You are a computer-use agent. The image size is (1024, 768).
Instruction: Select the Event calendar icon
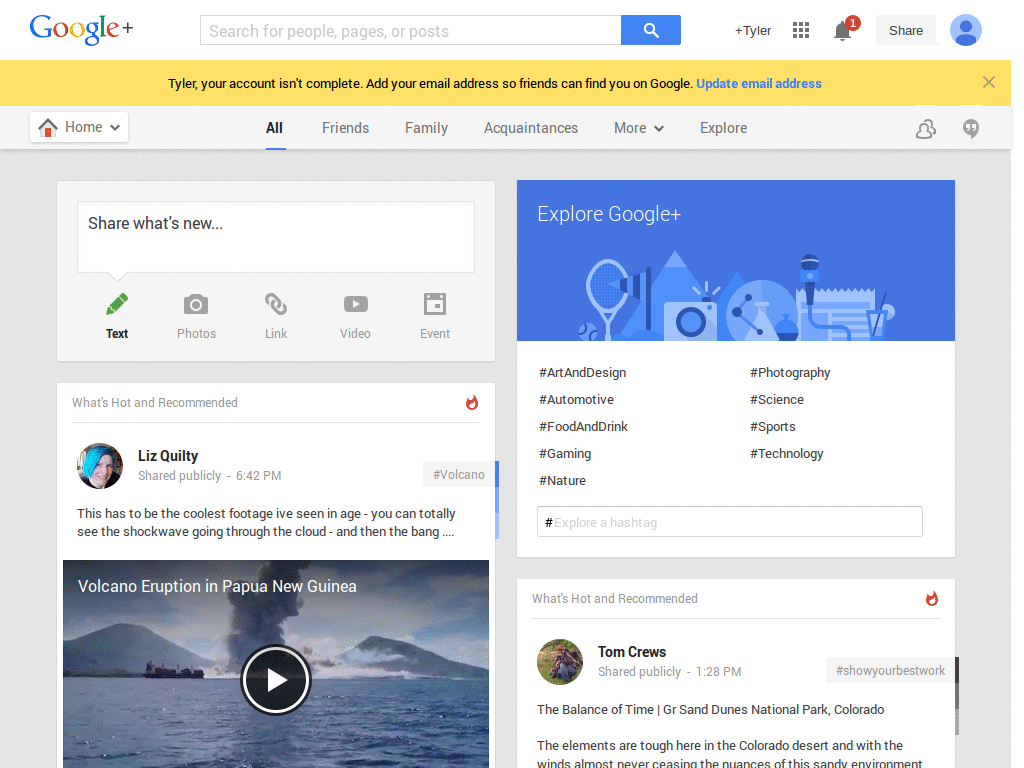[435, 304]
